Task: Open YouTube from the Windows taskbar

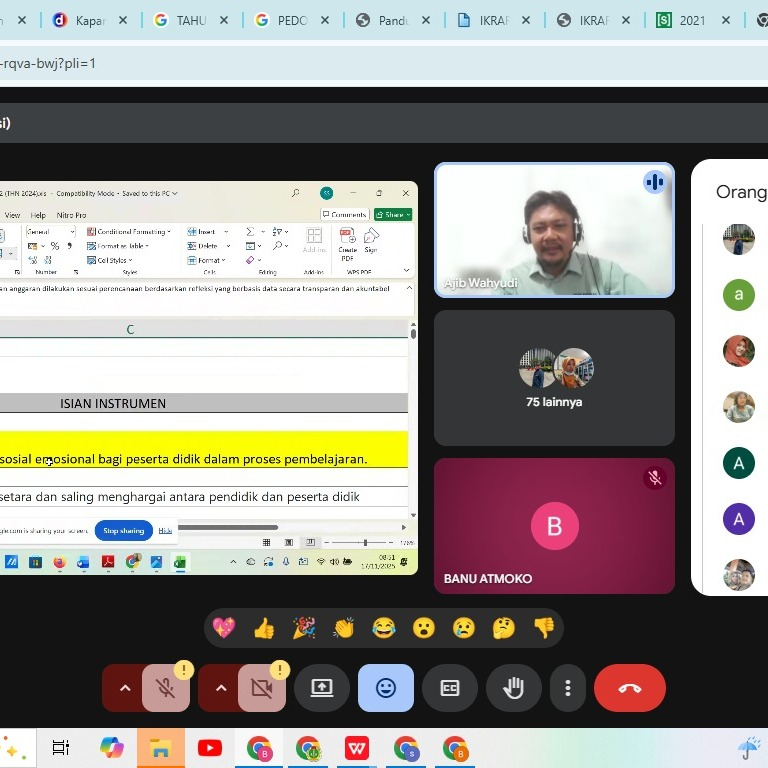Action: tap(210, 748)
